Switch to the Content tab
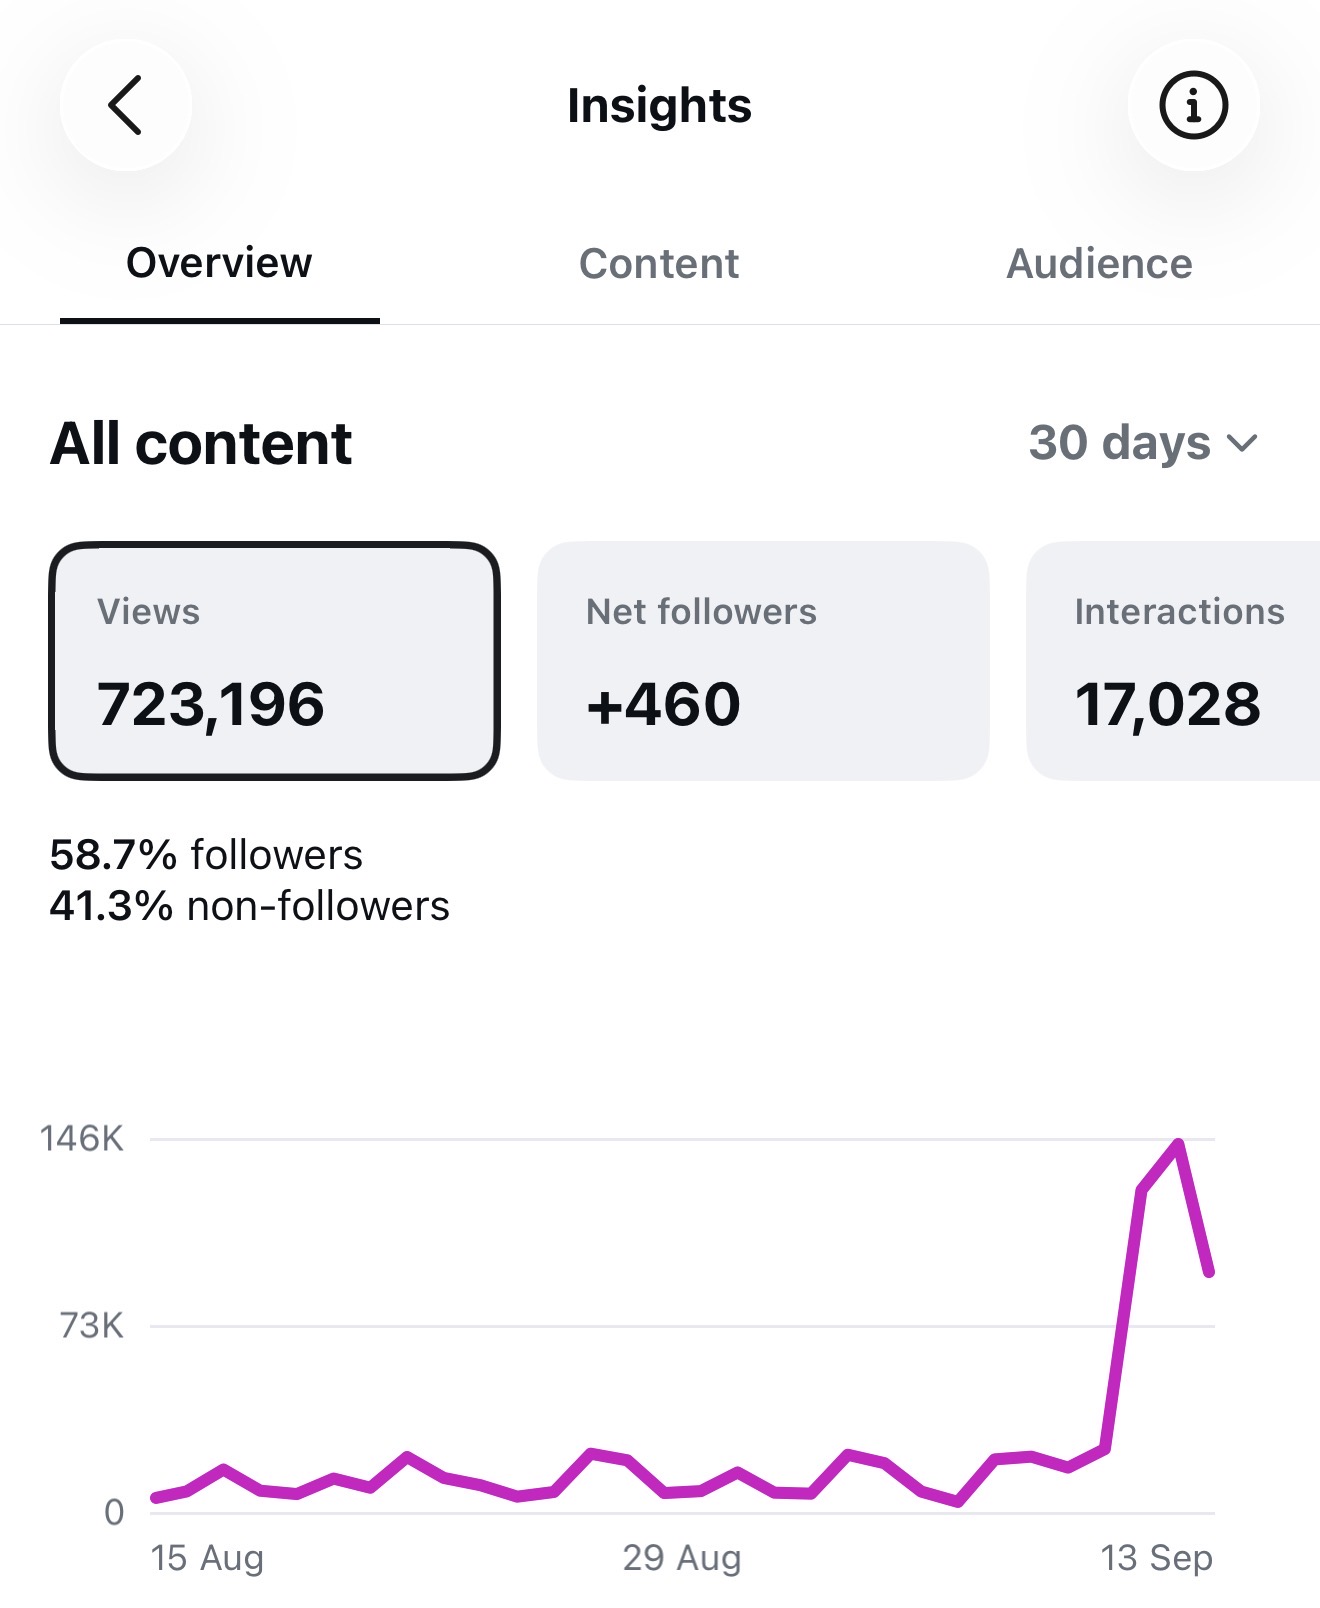Image resolution: width=1320 pixels, height=1608 pixels. click(659, 264)
